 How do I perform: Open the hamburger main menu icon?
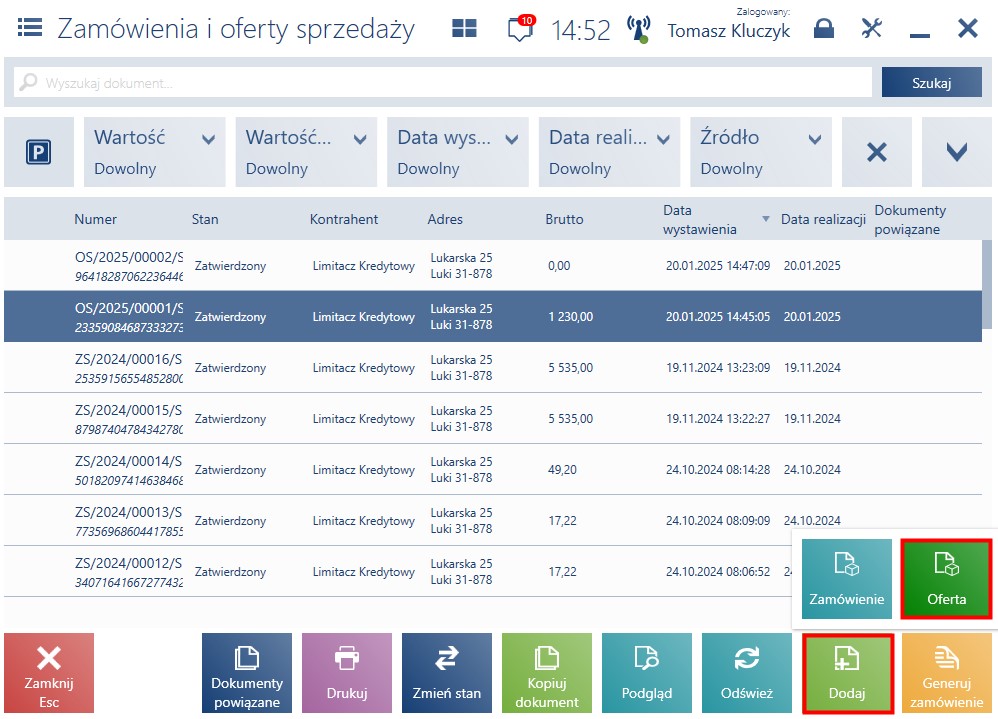[30, 28]
